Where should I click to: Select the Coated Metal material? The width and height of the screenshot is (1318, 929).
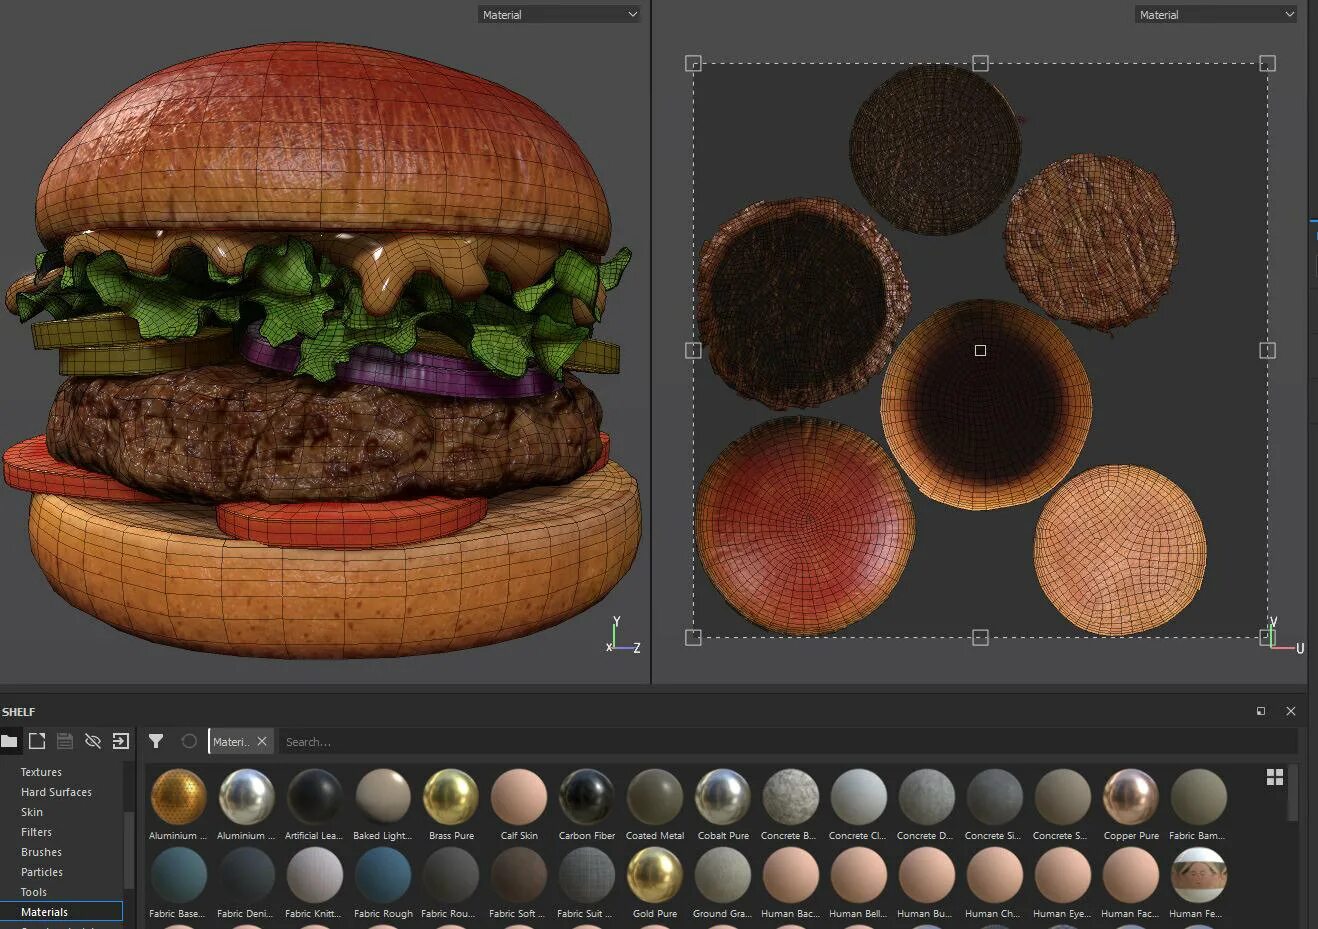pyautogui.click(x=655, y=797)
